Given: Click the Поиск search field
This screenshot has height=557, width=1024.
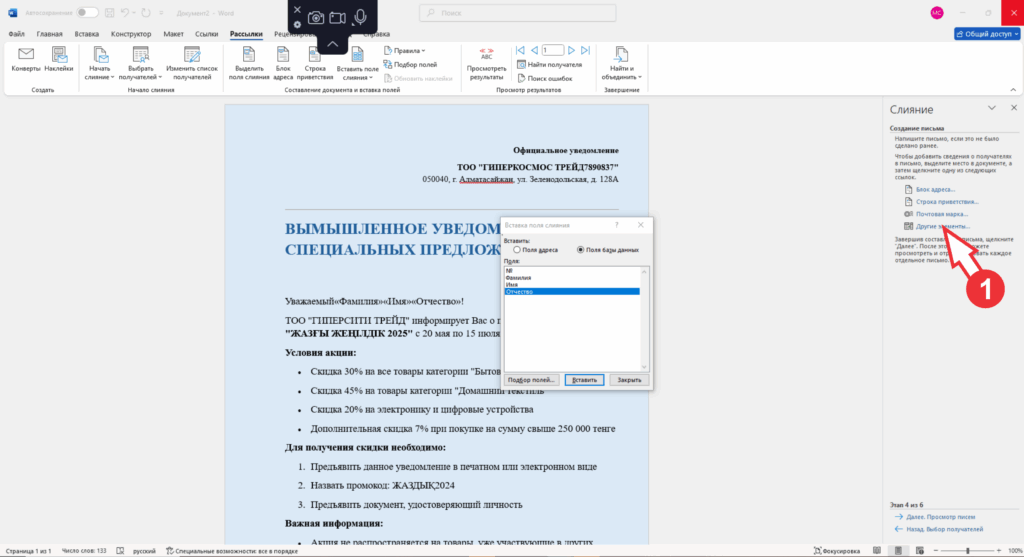Looking at the screenshot, I should [x=517, y=13].
